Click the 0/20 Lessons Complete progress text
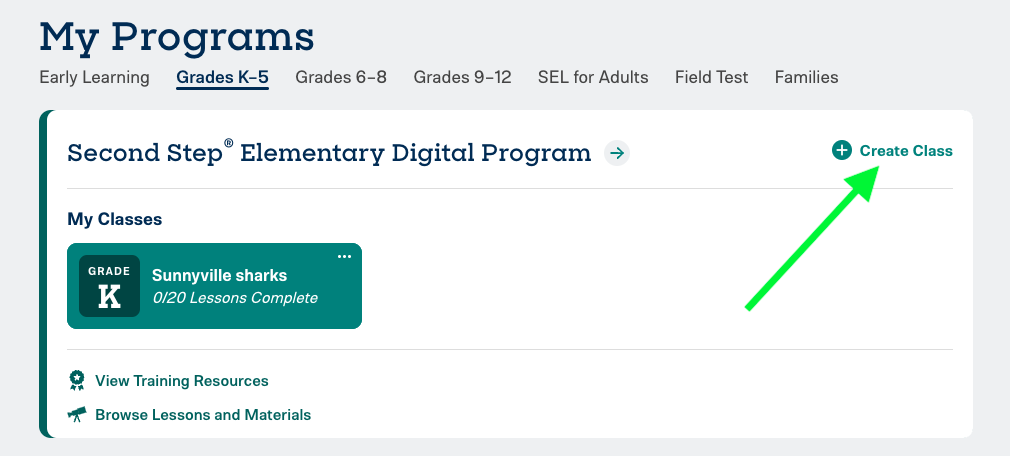The width and height of the screenshot is (1010, 456). pyautogui.click(x=235, y=298)
